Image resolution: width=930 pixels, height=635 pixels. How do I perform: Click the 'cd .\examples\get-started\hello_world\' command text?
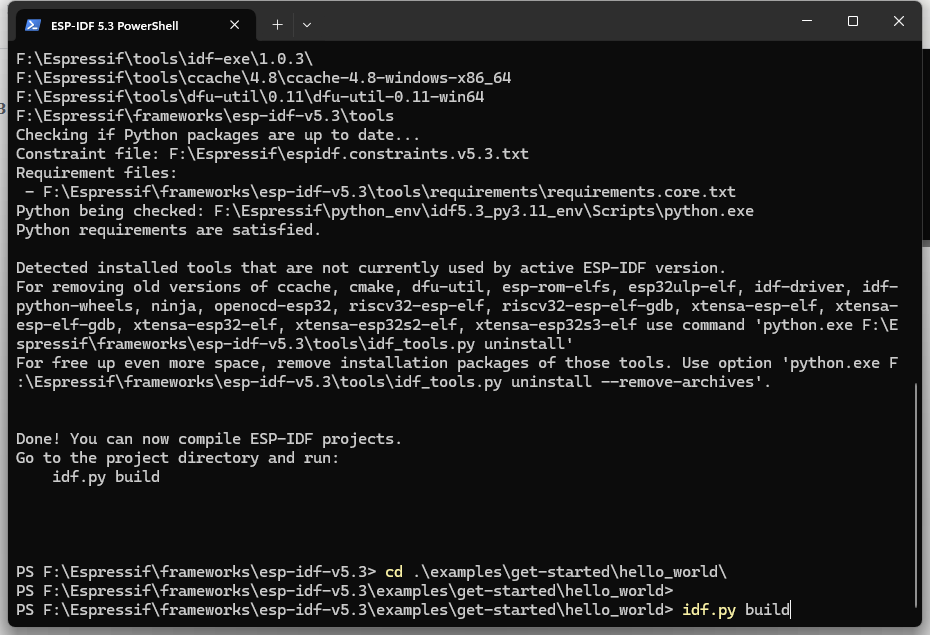[556, 572]
